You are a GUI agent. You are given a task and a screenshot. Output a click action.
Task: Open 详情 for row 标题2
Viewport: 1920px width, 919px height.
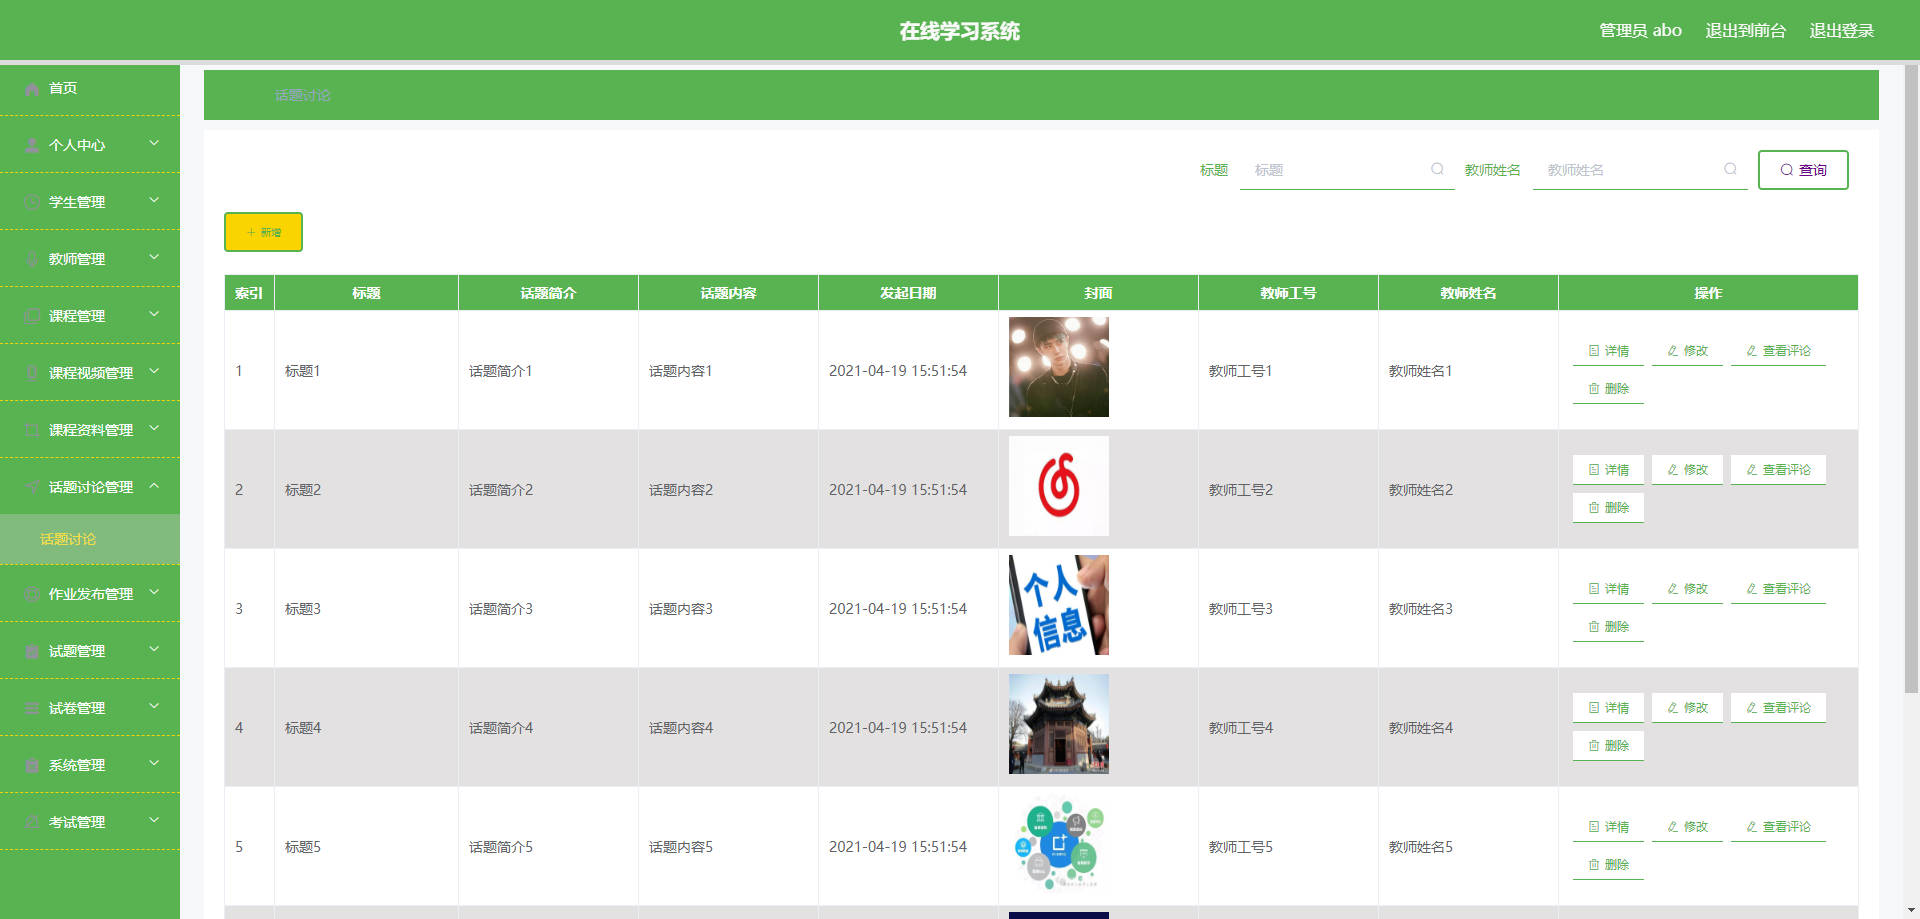1608,470
